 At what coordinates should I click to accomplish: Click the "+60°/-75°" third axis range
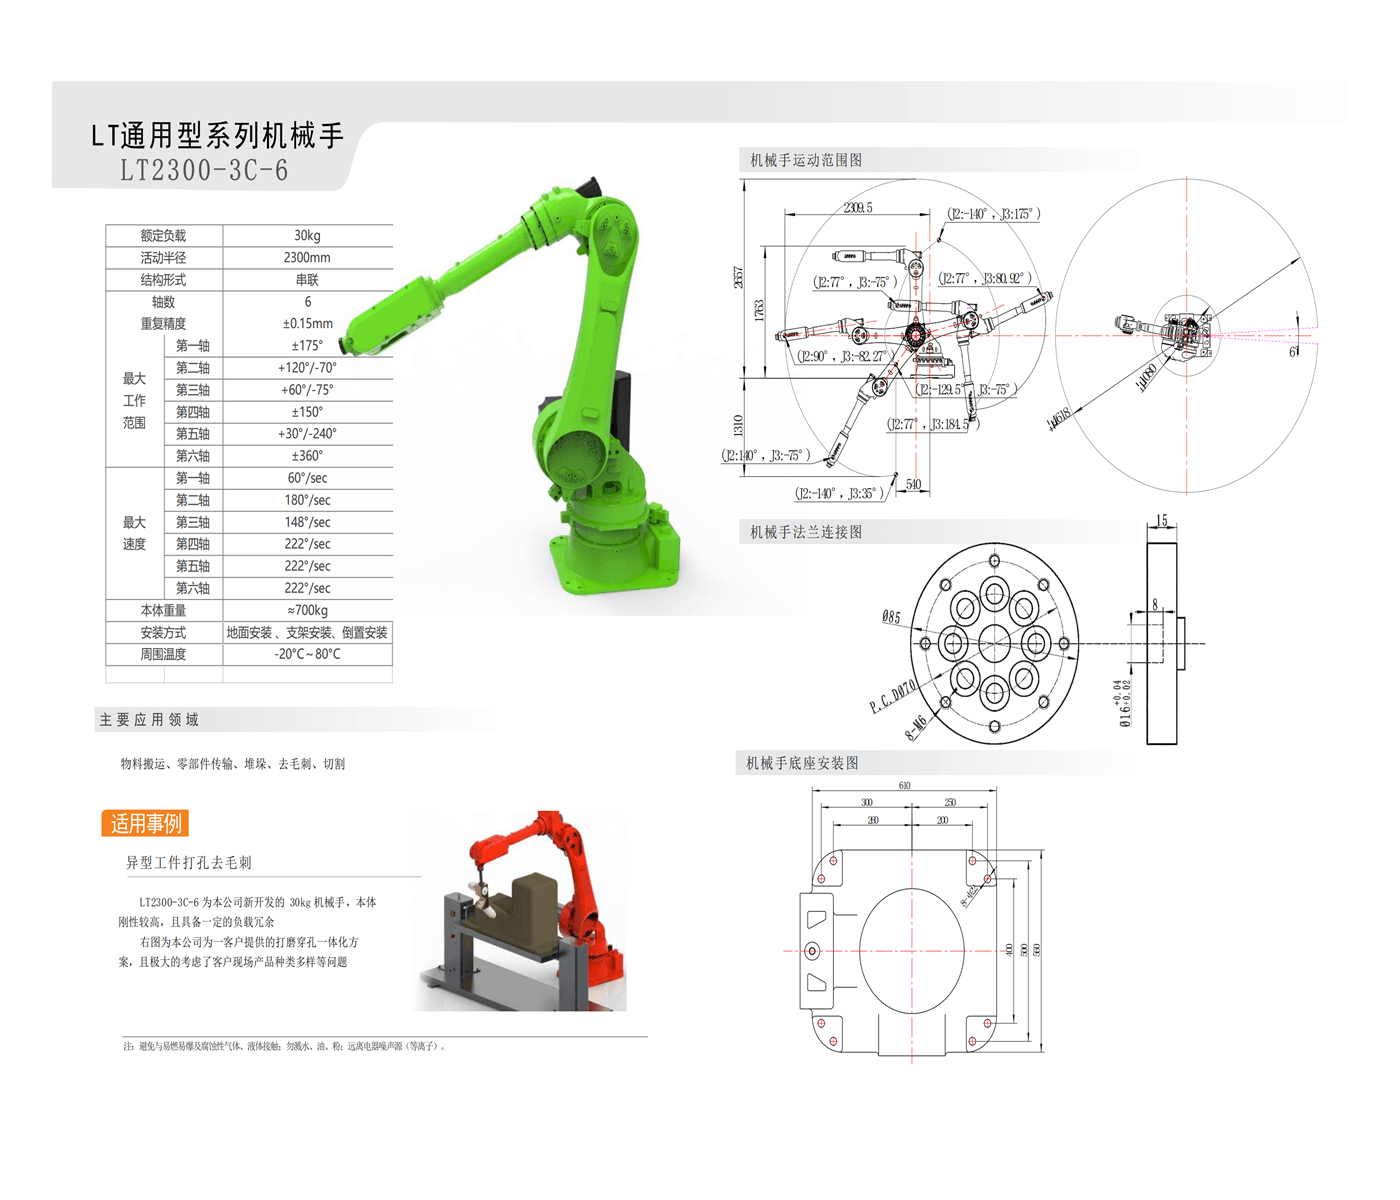pyautogui.click(x=307, y=390)
